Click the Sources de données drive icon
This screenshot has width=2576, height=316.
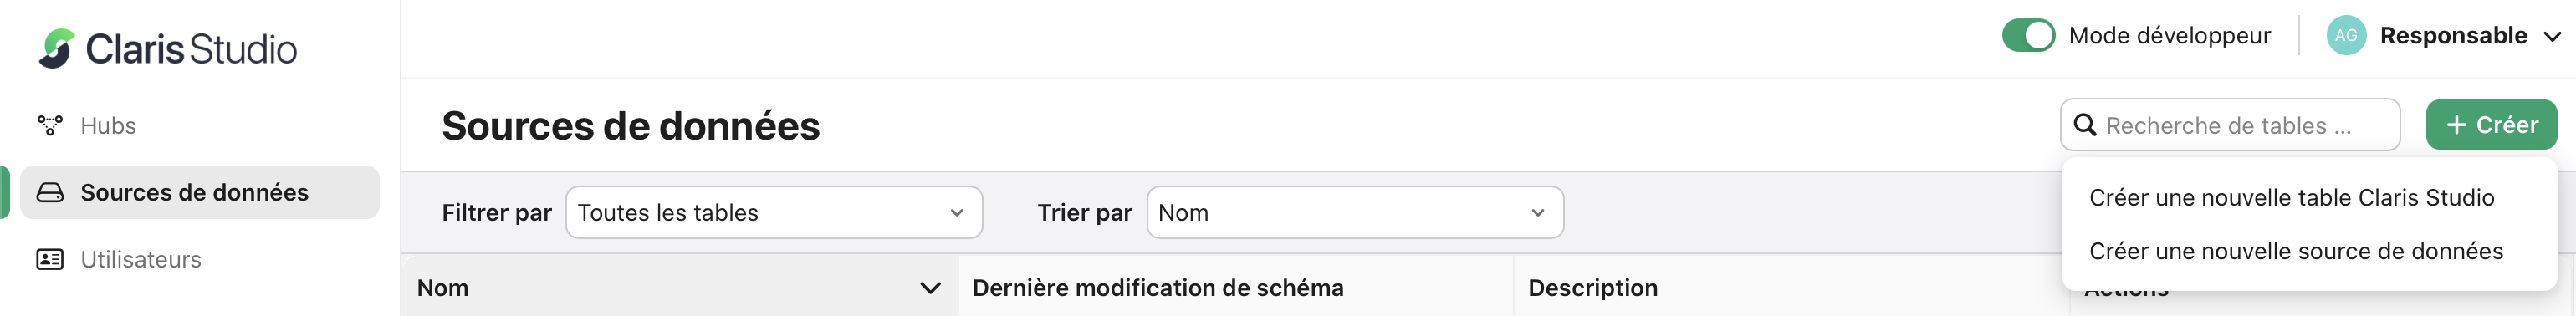click(50, 192)
